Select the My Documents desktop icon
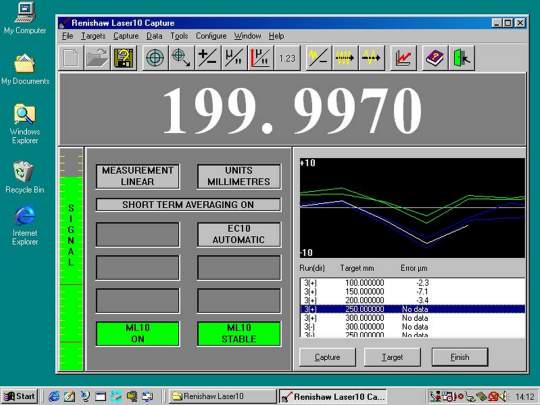The image size is (540, 405). (25, 69)
